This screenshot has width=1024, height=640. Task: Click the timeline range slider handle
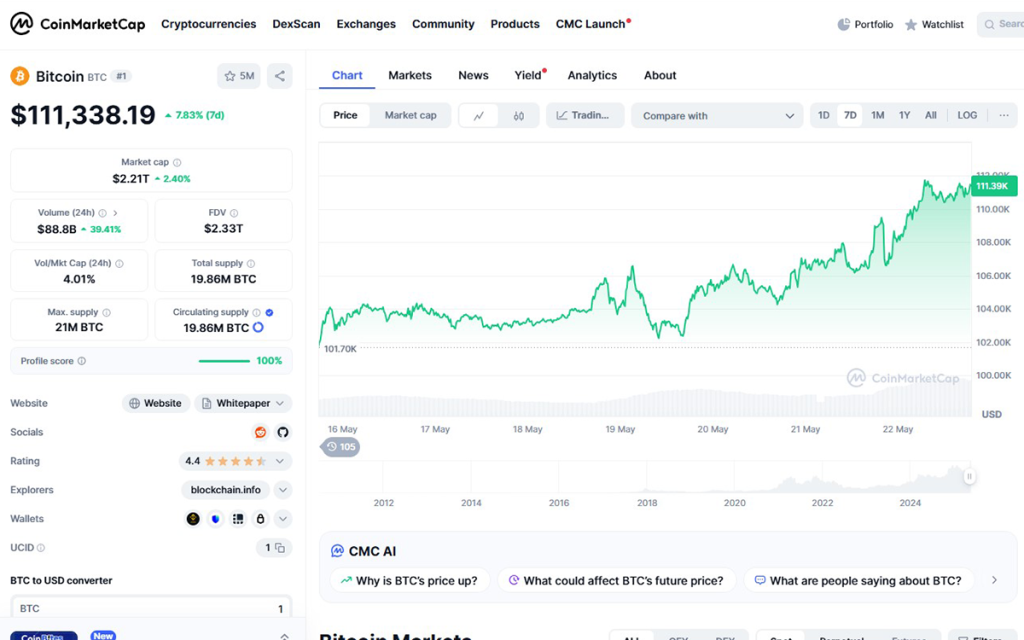coord(969,477)
